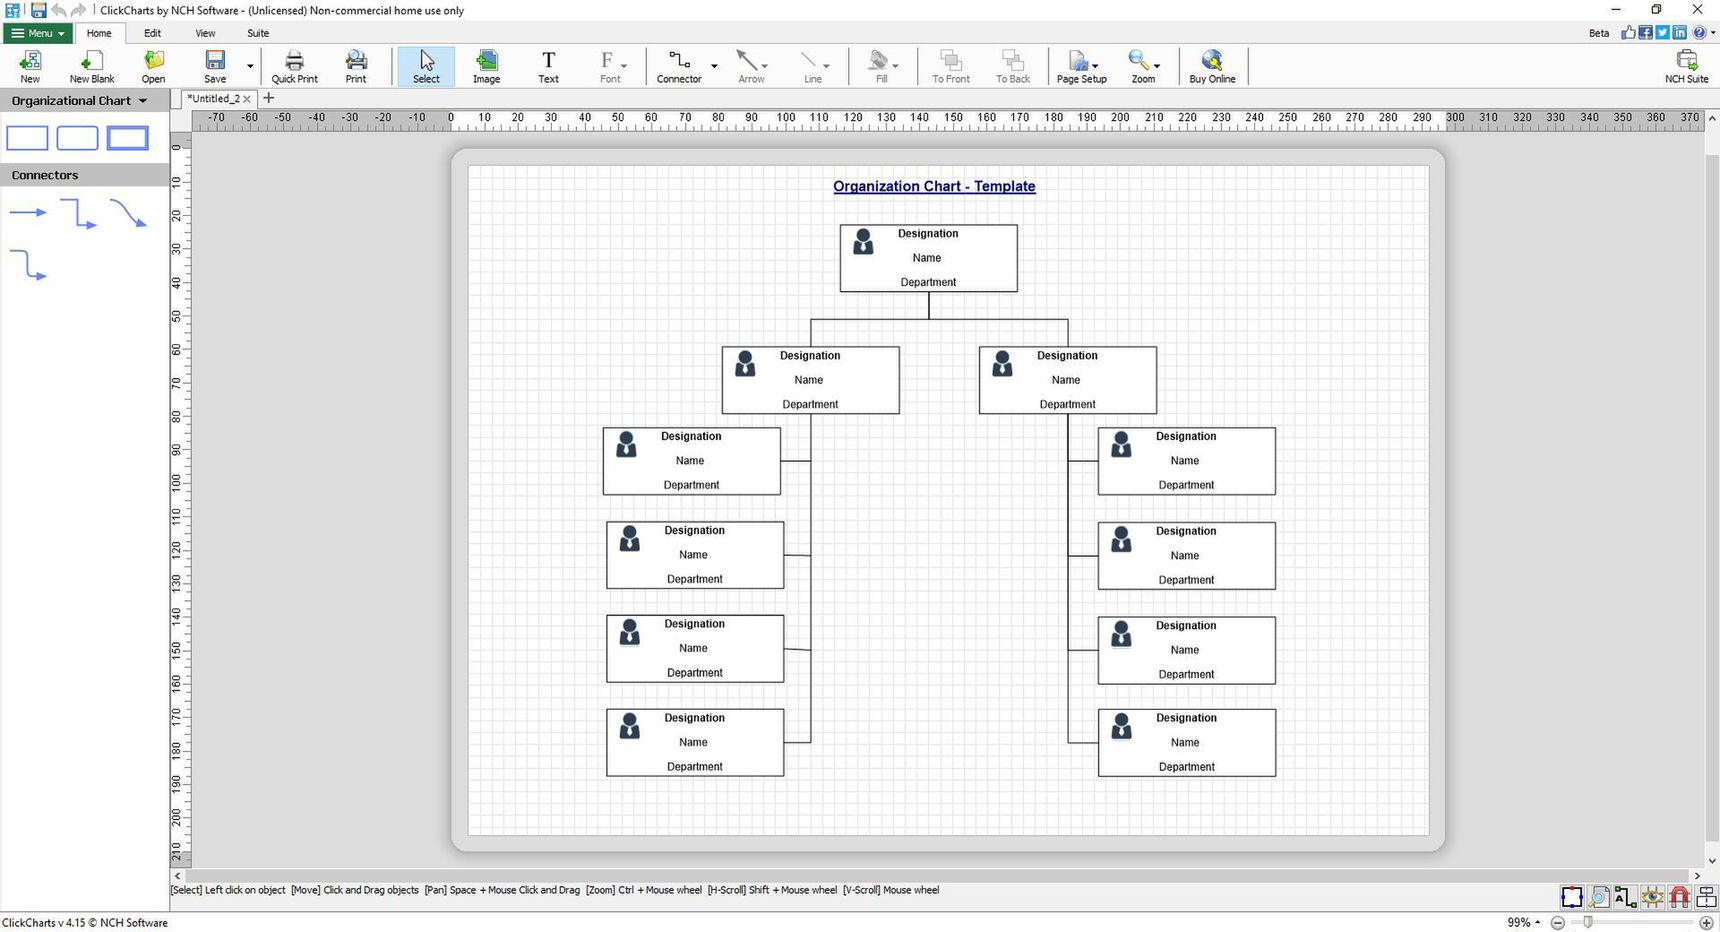Pick the rounded rectangle shape in sidebar
This screenshot has width=1720, height=932.
[77, 138]
